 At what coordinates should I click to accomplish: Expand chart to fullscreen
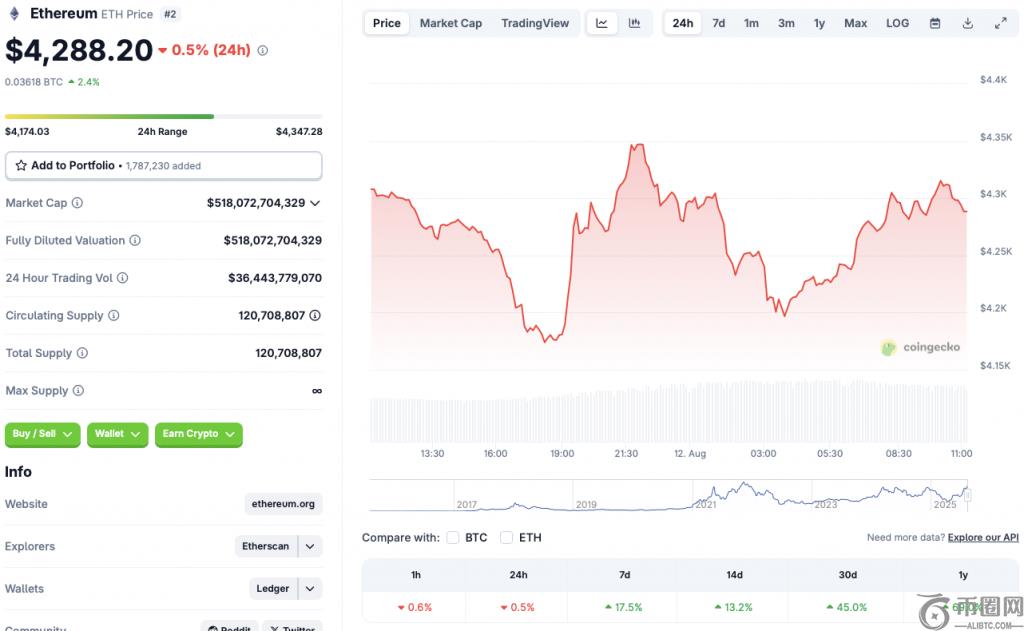click(1000, 23)
